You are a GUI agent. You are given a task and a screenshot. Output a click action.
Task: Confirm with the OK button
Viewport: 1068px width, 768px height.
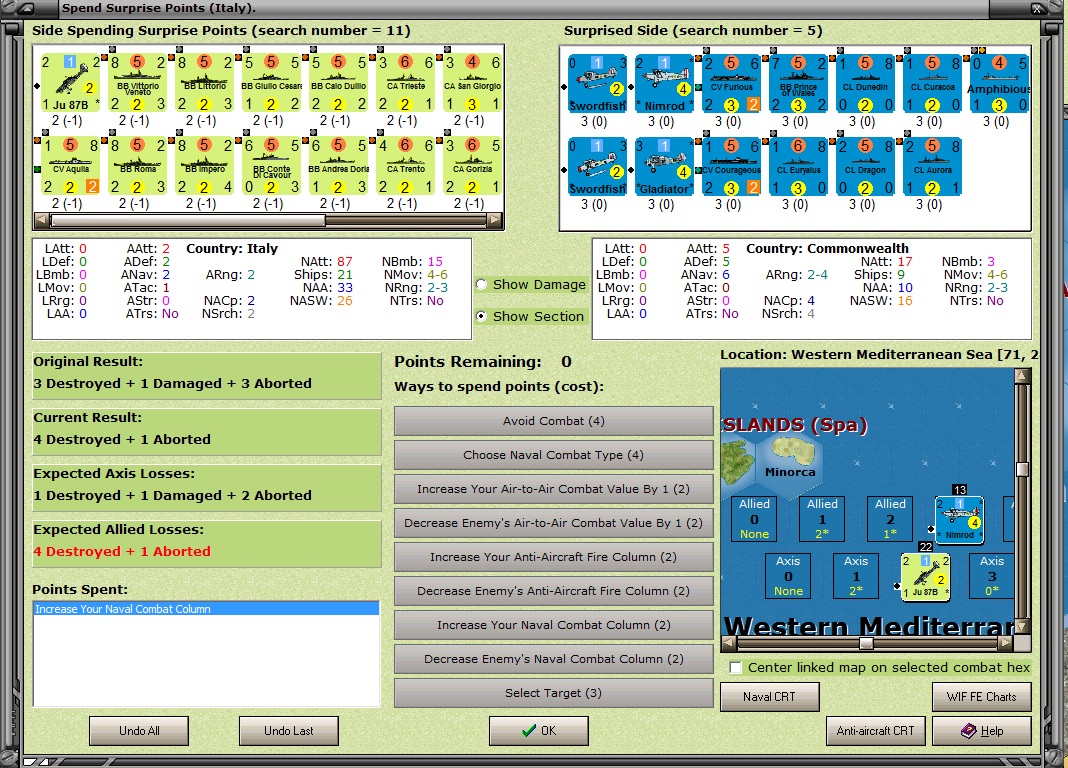pos(539,731)
